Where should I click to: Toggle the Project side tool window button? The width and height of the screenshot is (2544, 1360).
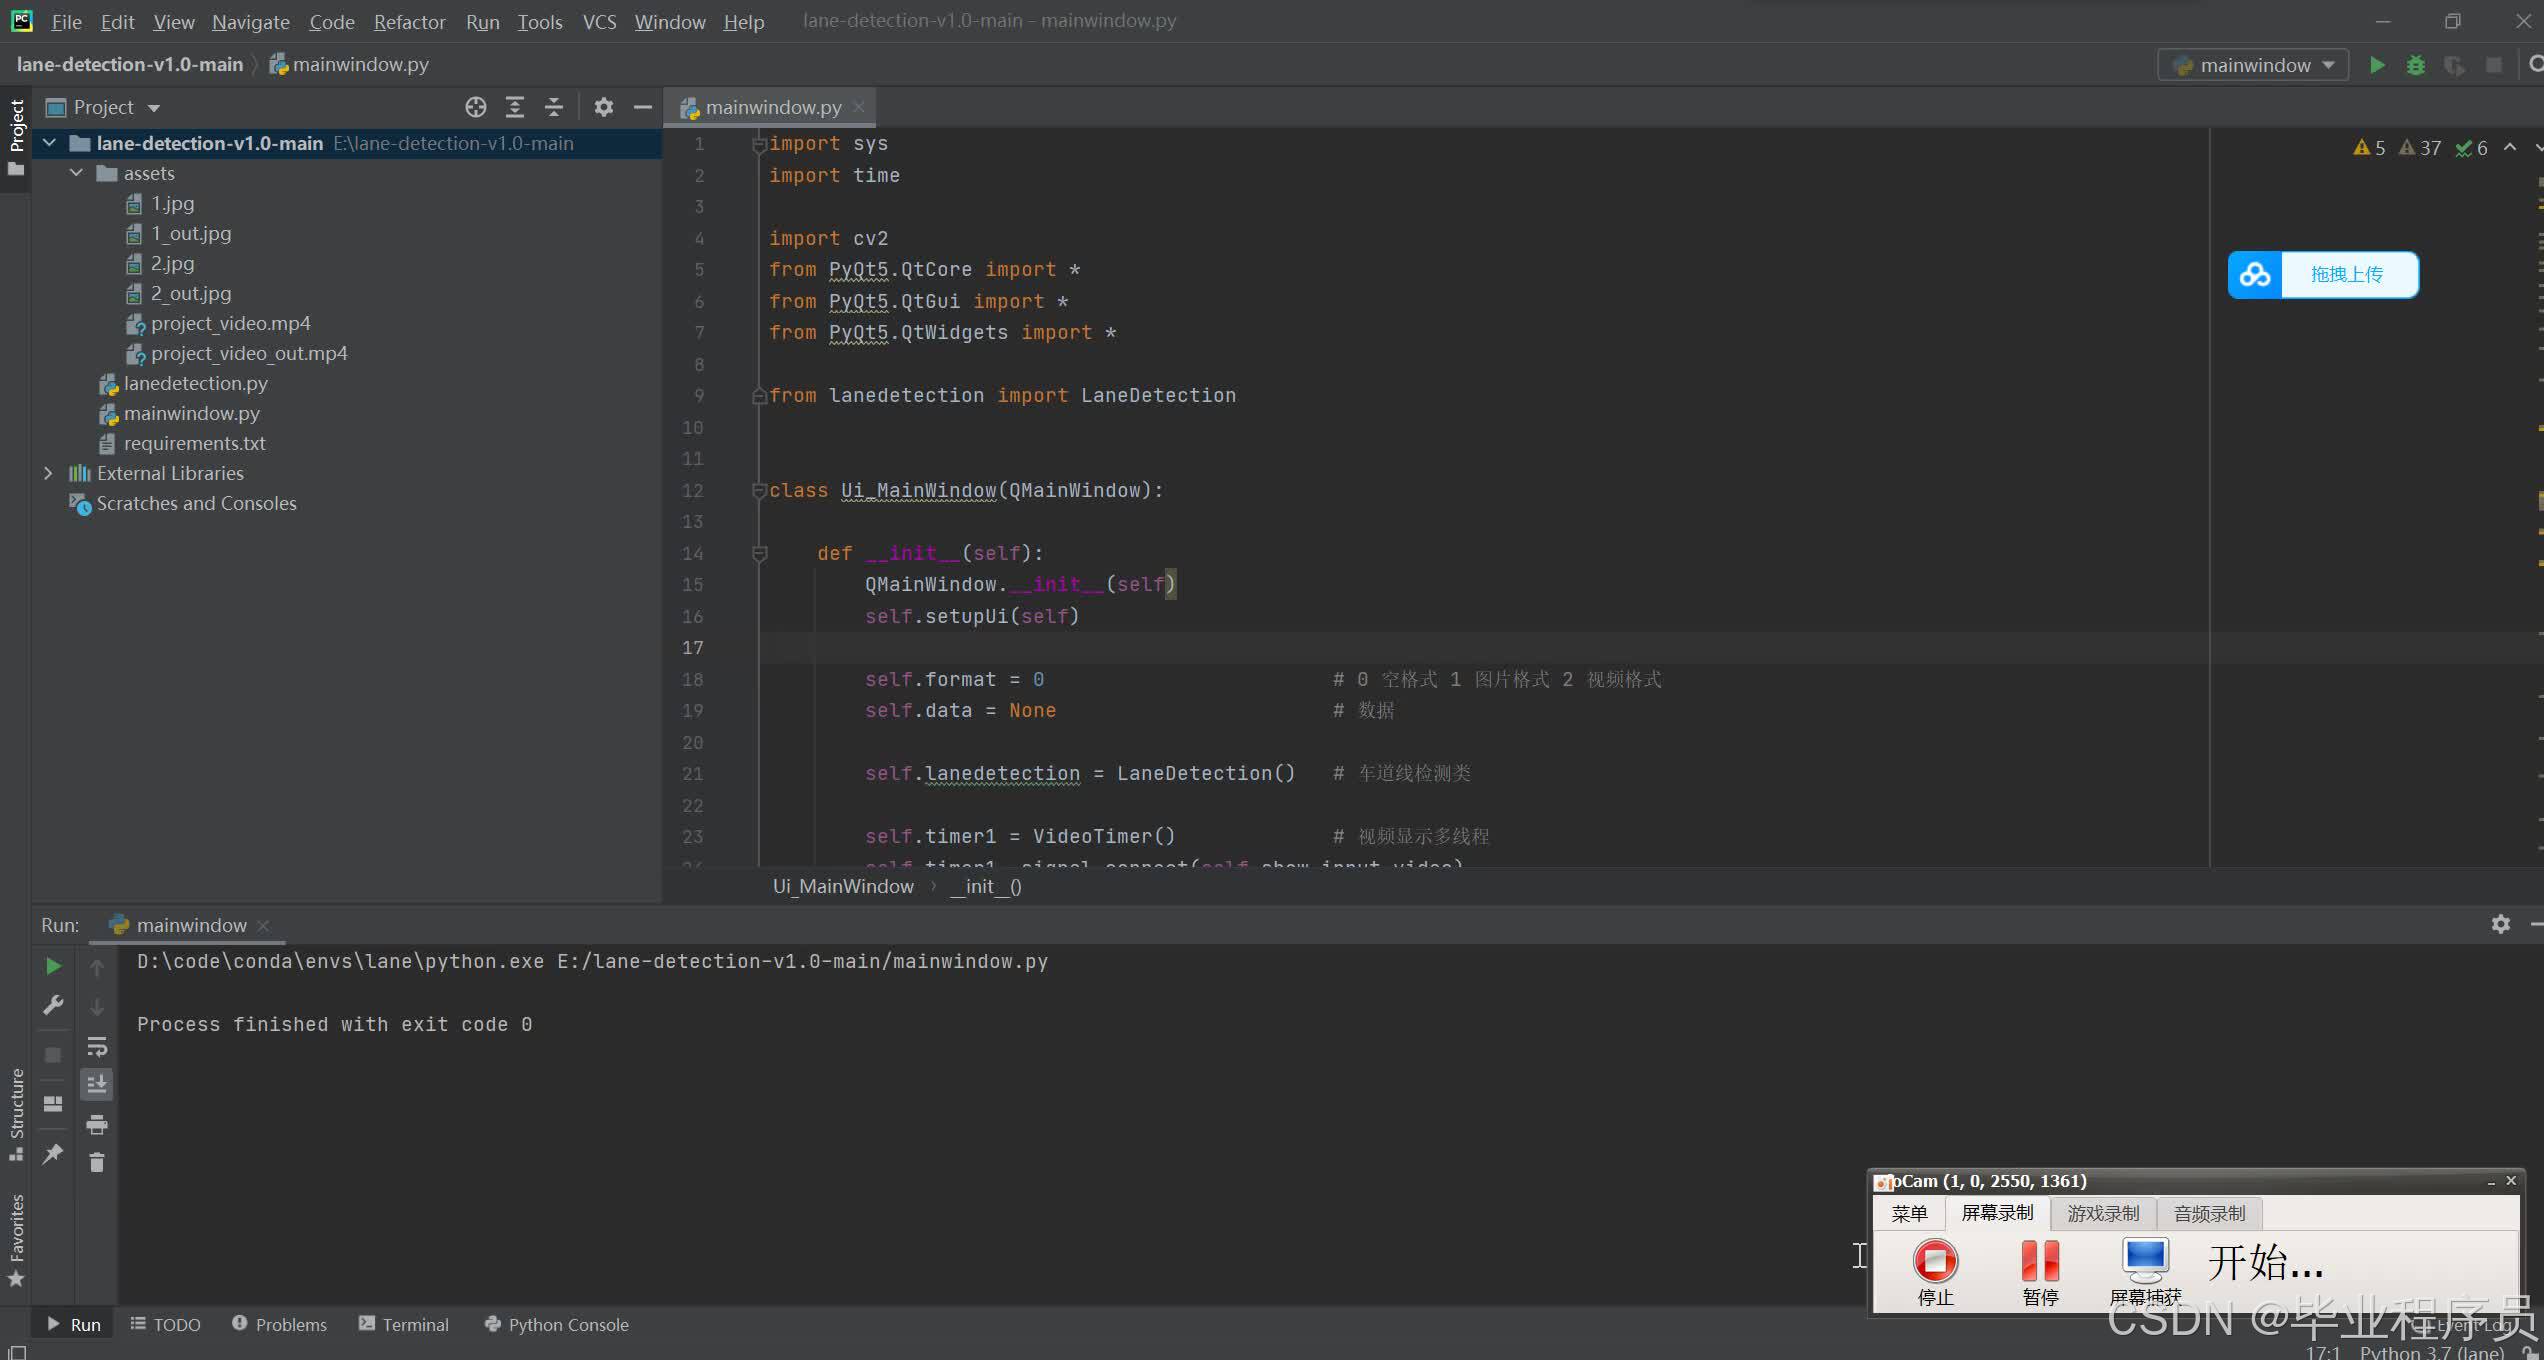[16, 137]
